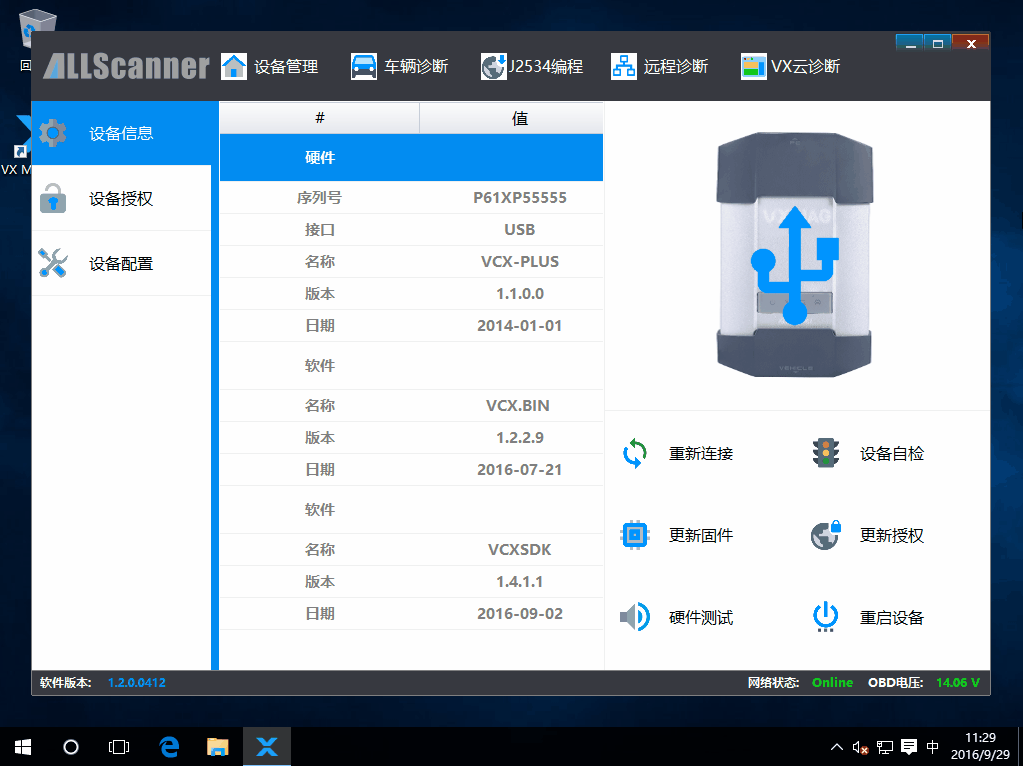The height and width of the screenshot is (766, 1023).
Task: Click the speaker icon for 硬件测试
Action: coord(635,617)
